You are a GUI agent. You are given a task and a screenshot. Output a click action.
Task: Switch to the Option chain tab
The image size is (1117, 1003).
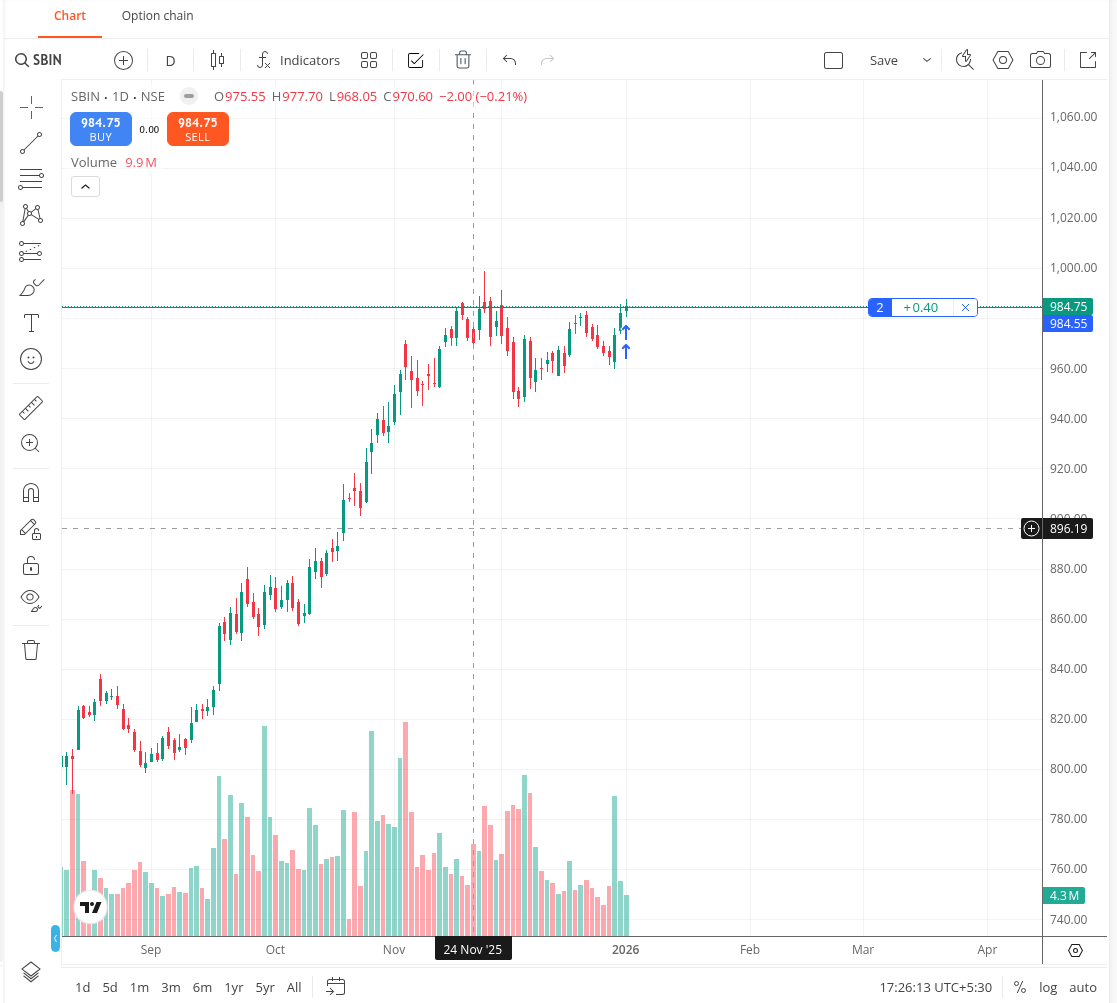[x=157, y=16]
